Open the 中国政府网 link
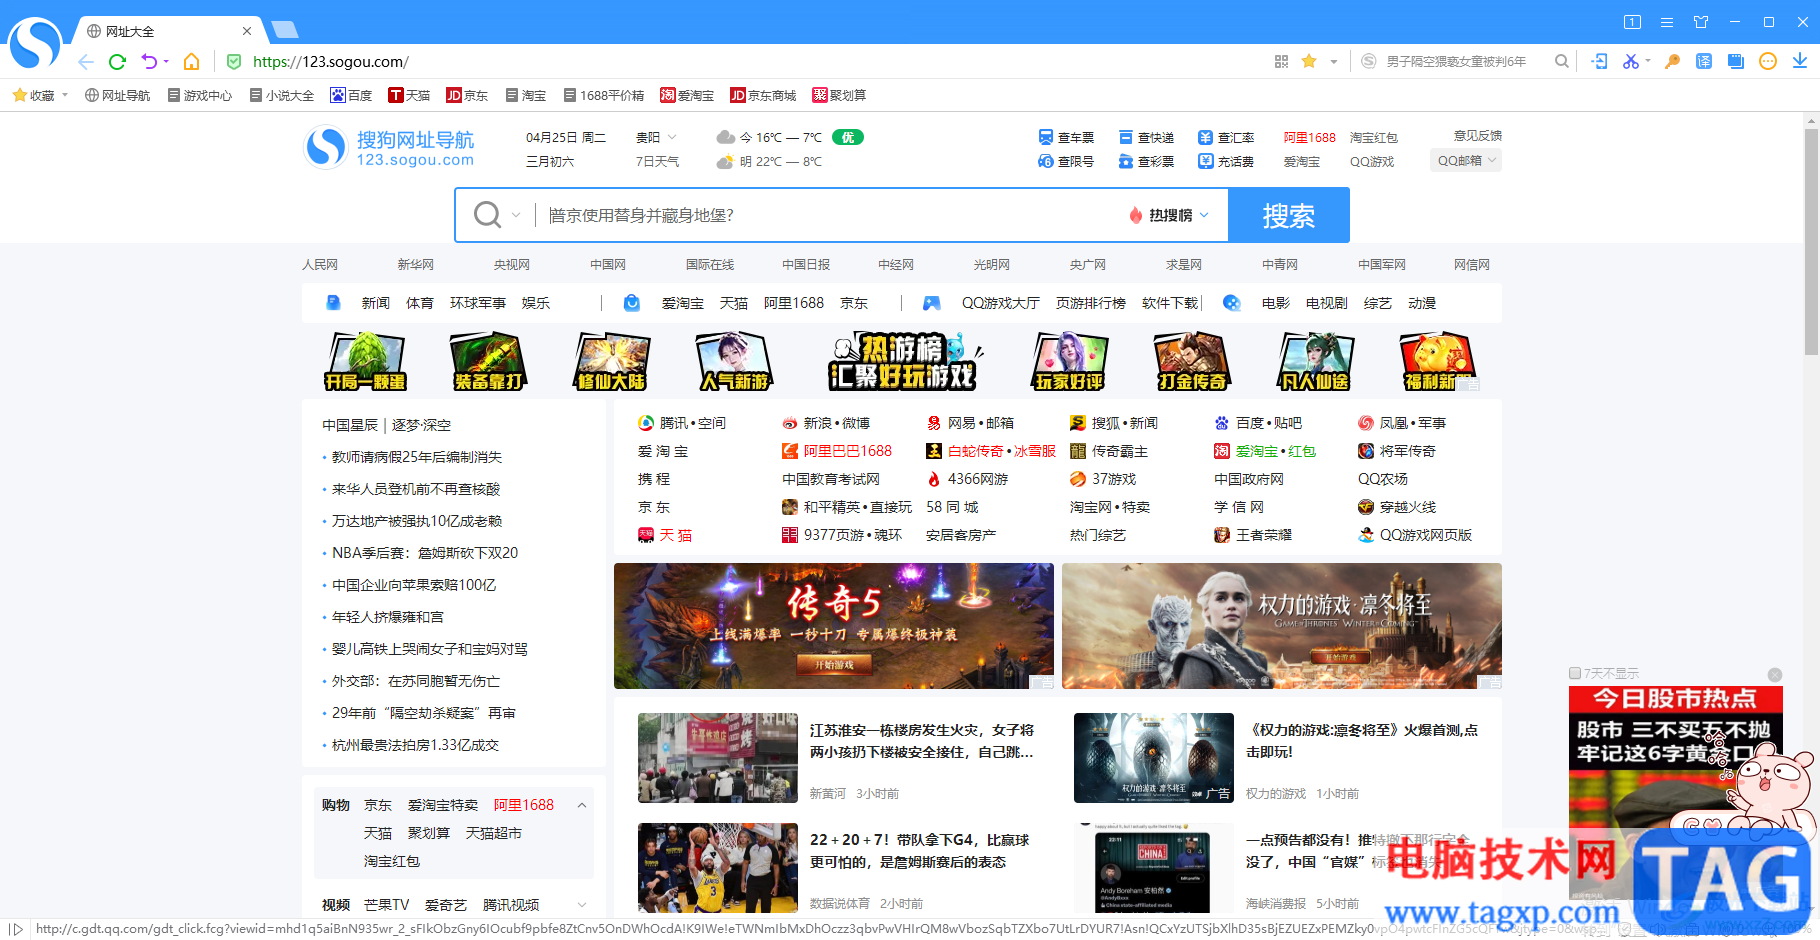Image resolution: width=1820 pixels, height=940 pixels. [x=1248, y=479]
